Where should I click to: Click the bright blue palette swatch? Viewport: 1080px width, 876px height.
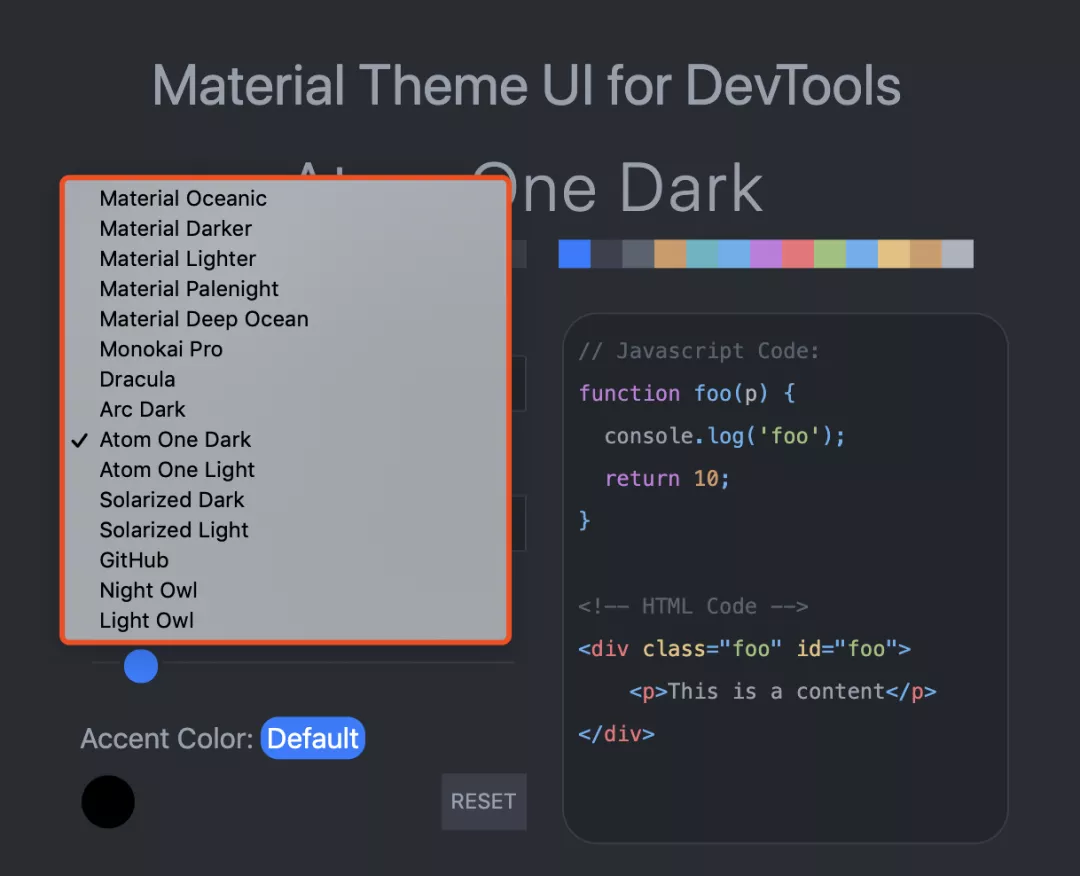[574, 253]
